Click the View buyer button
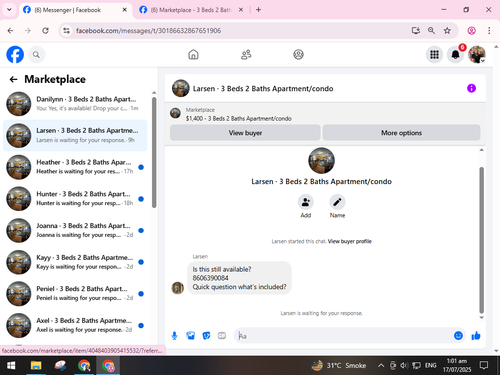The image size is (500, 375). click(245, 133)
